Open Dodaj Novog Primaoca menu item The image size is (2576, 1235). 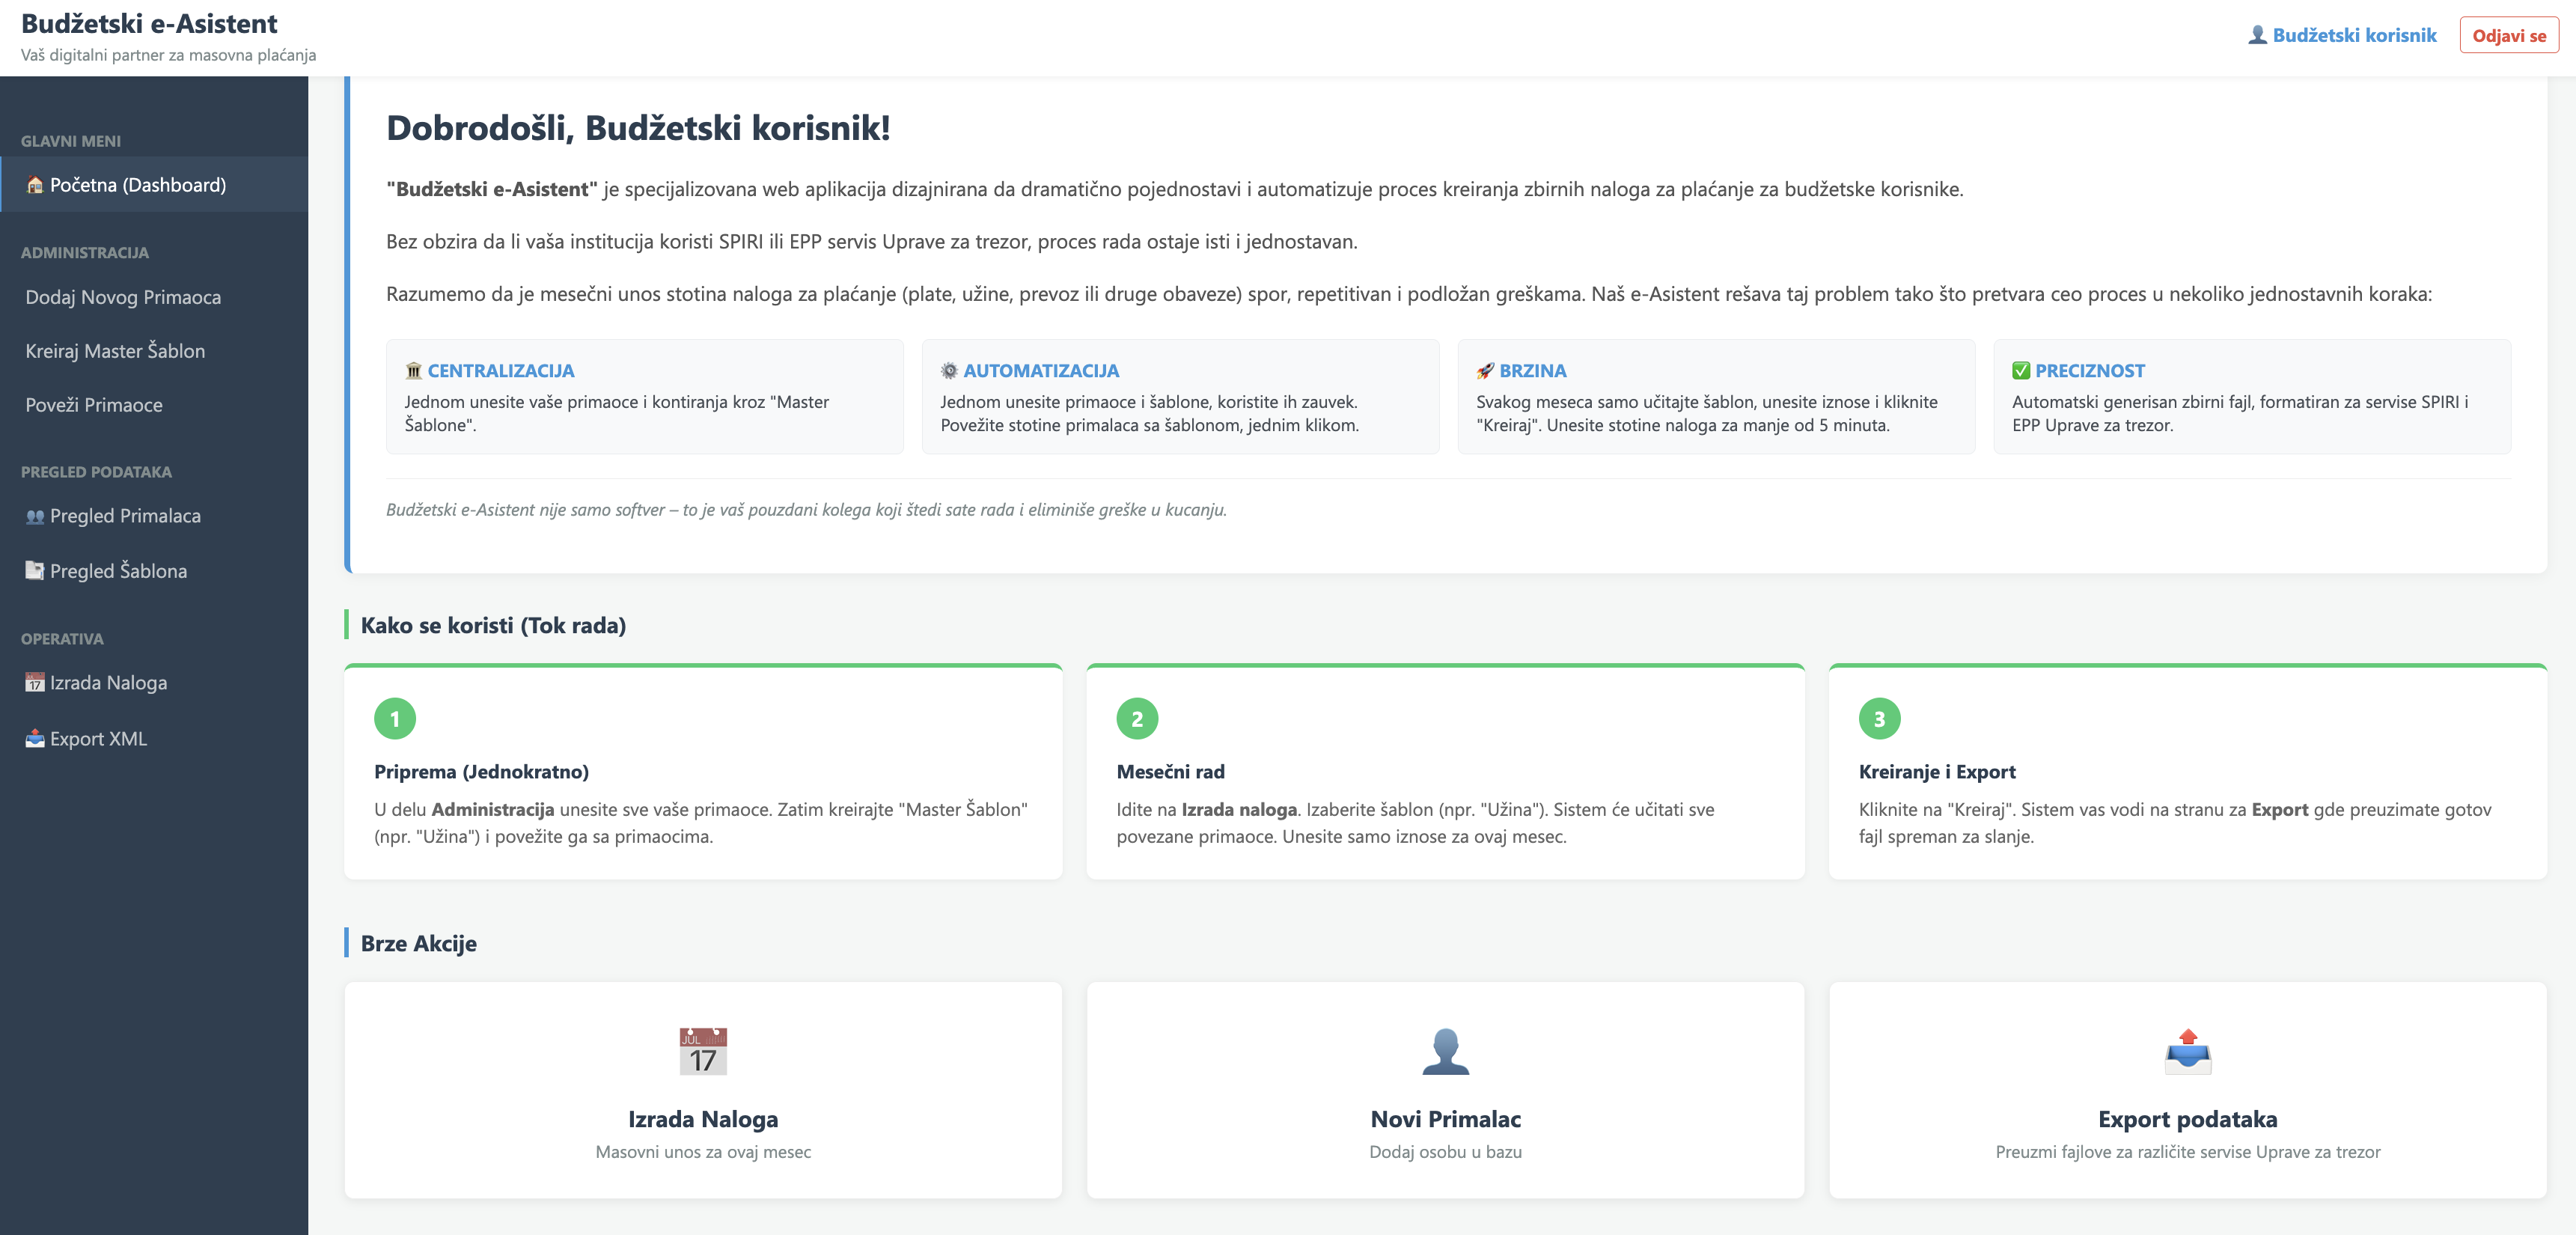click(x=123, y=297)
